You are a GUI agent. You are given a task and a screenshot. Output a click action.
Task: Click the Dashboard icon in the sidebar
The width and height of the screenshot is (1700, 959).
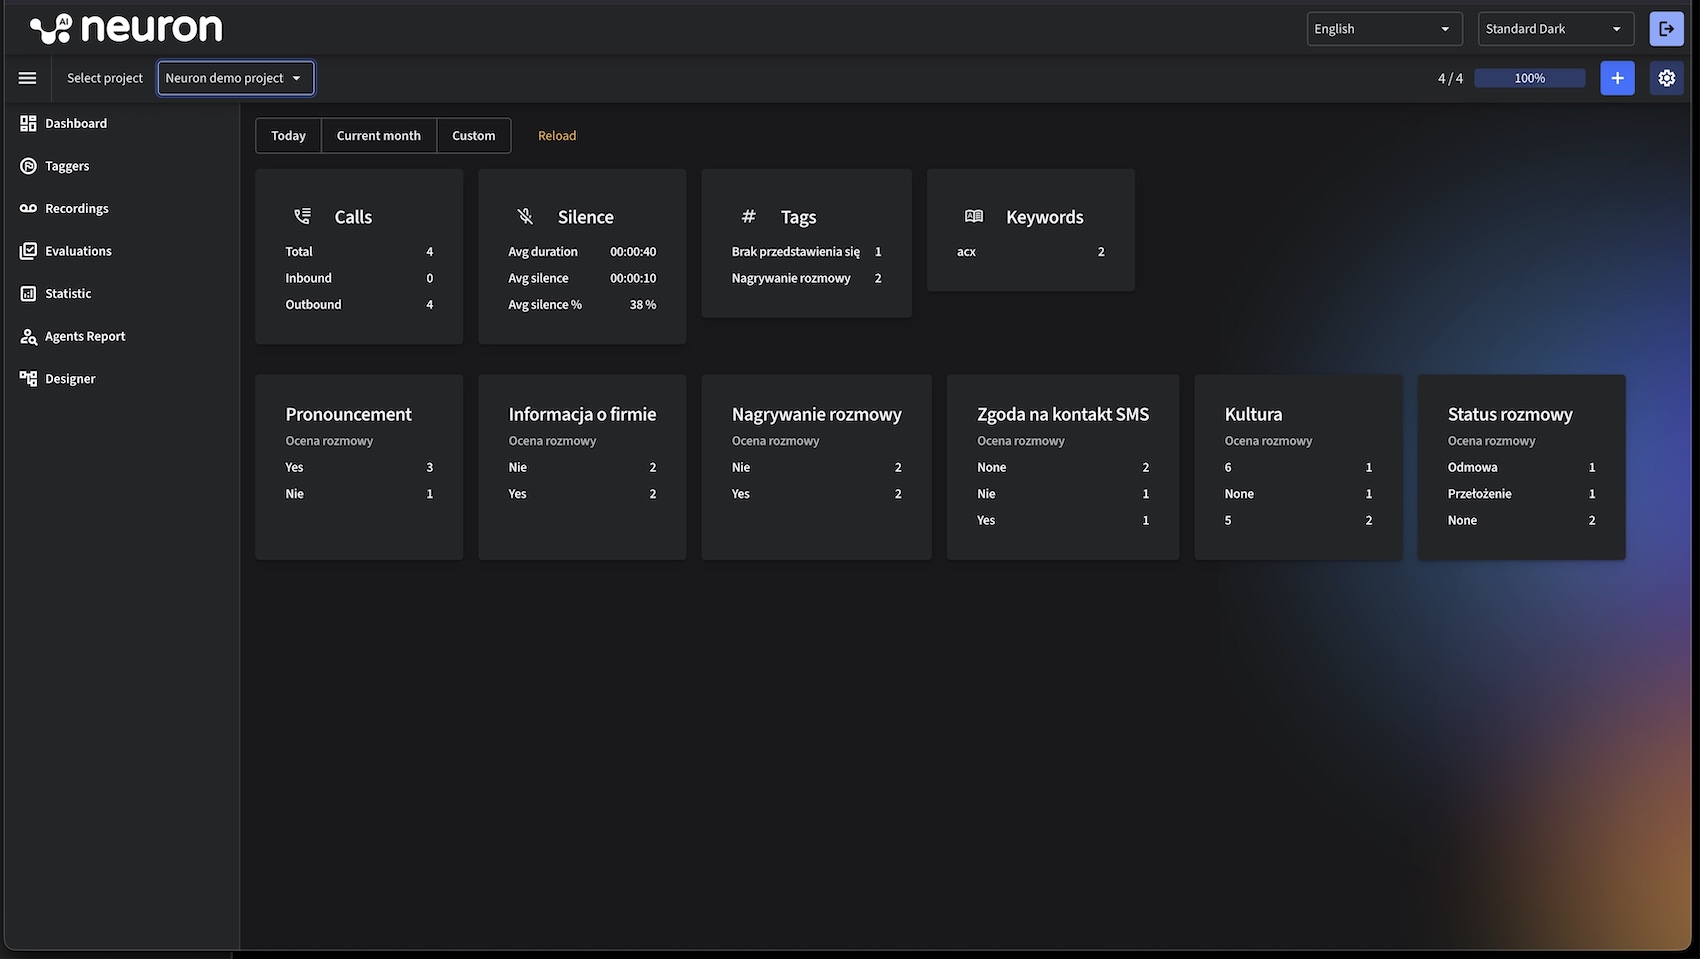[x=28, y=123]
